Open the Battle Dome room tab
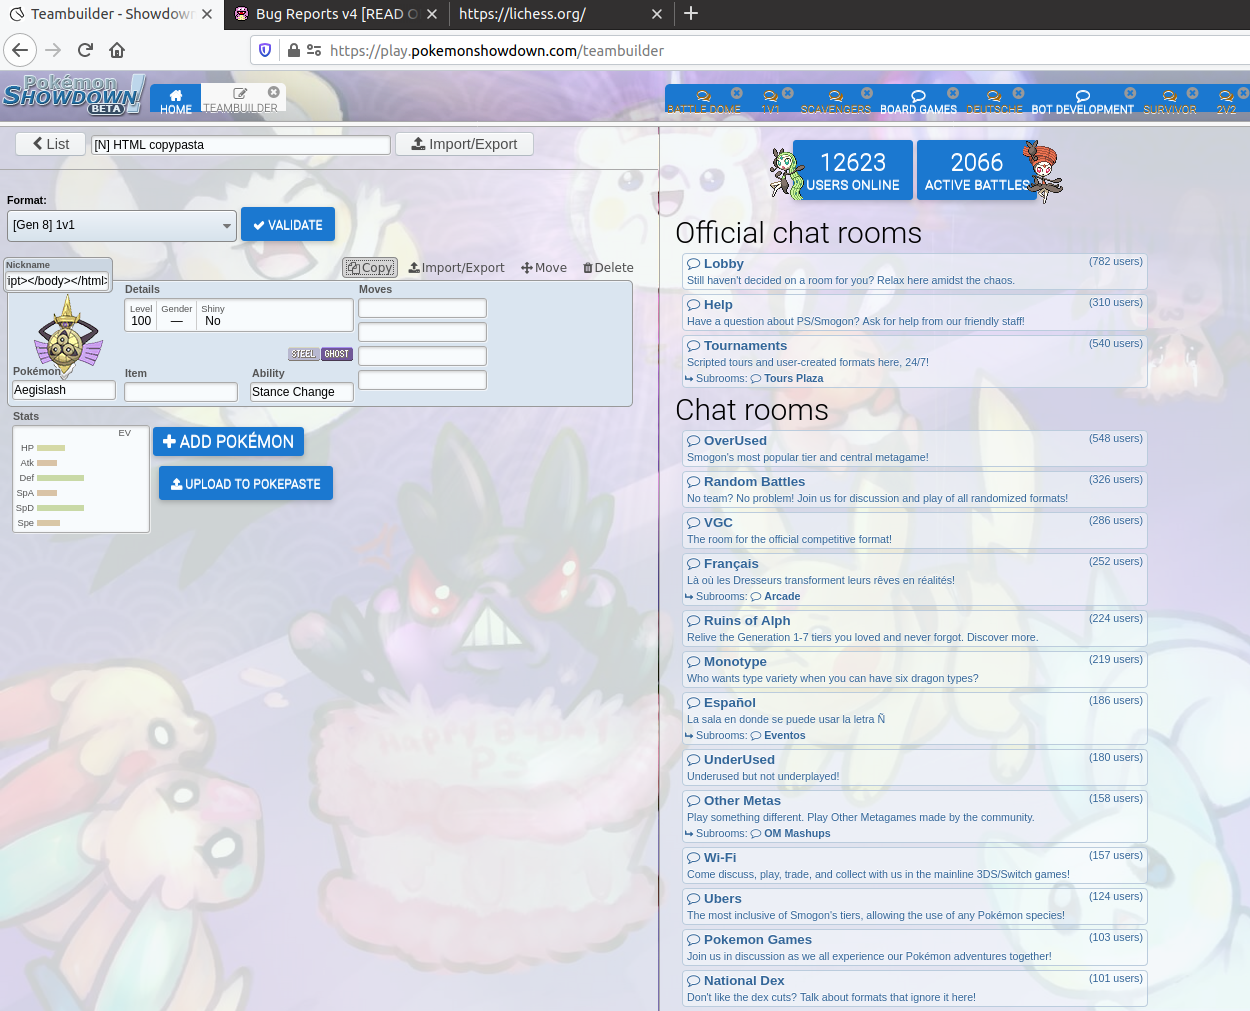Viewport: 1250px width, 1011px height. [x=704, y=101]
